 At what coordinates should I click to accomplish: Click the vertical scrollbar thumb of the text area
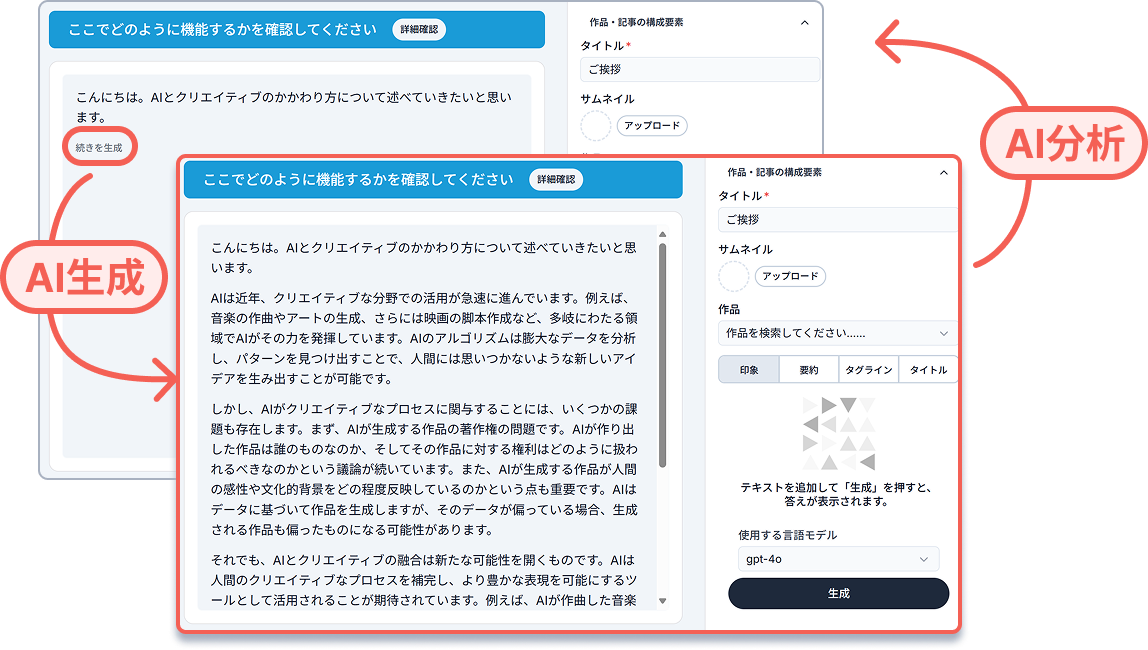662,355
